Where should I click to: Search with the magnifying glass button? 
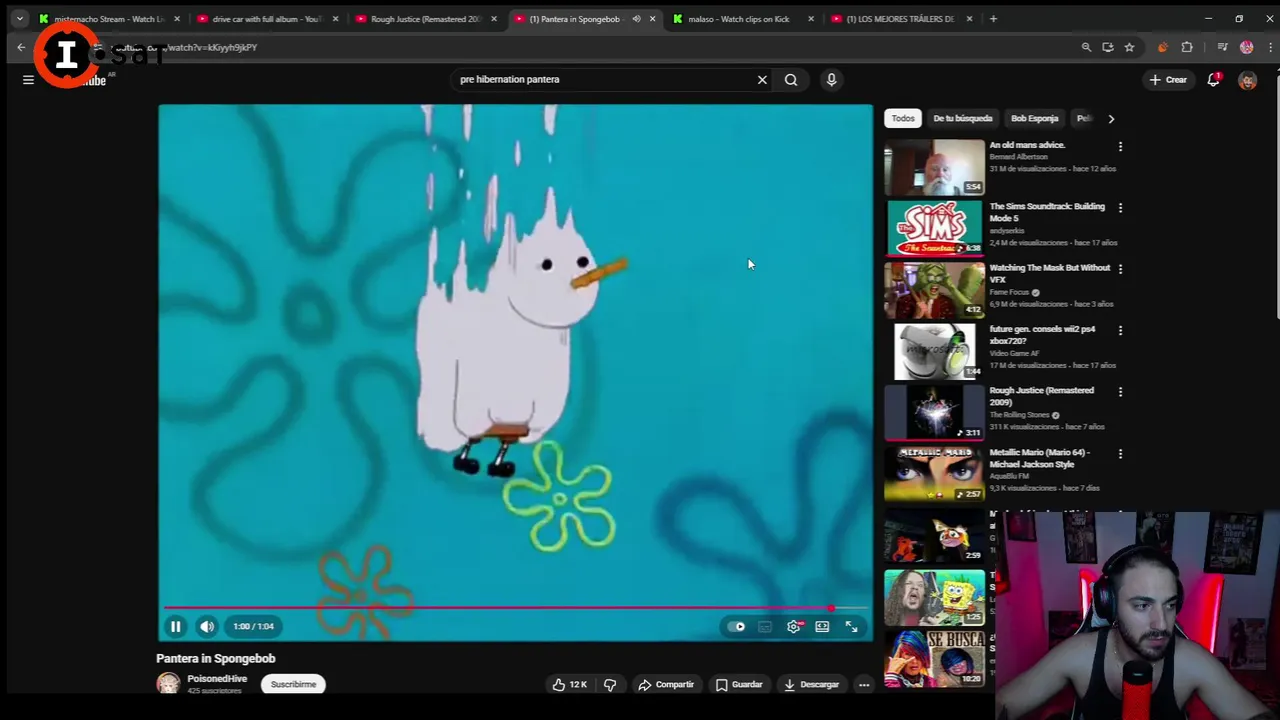pos(791,80)
